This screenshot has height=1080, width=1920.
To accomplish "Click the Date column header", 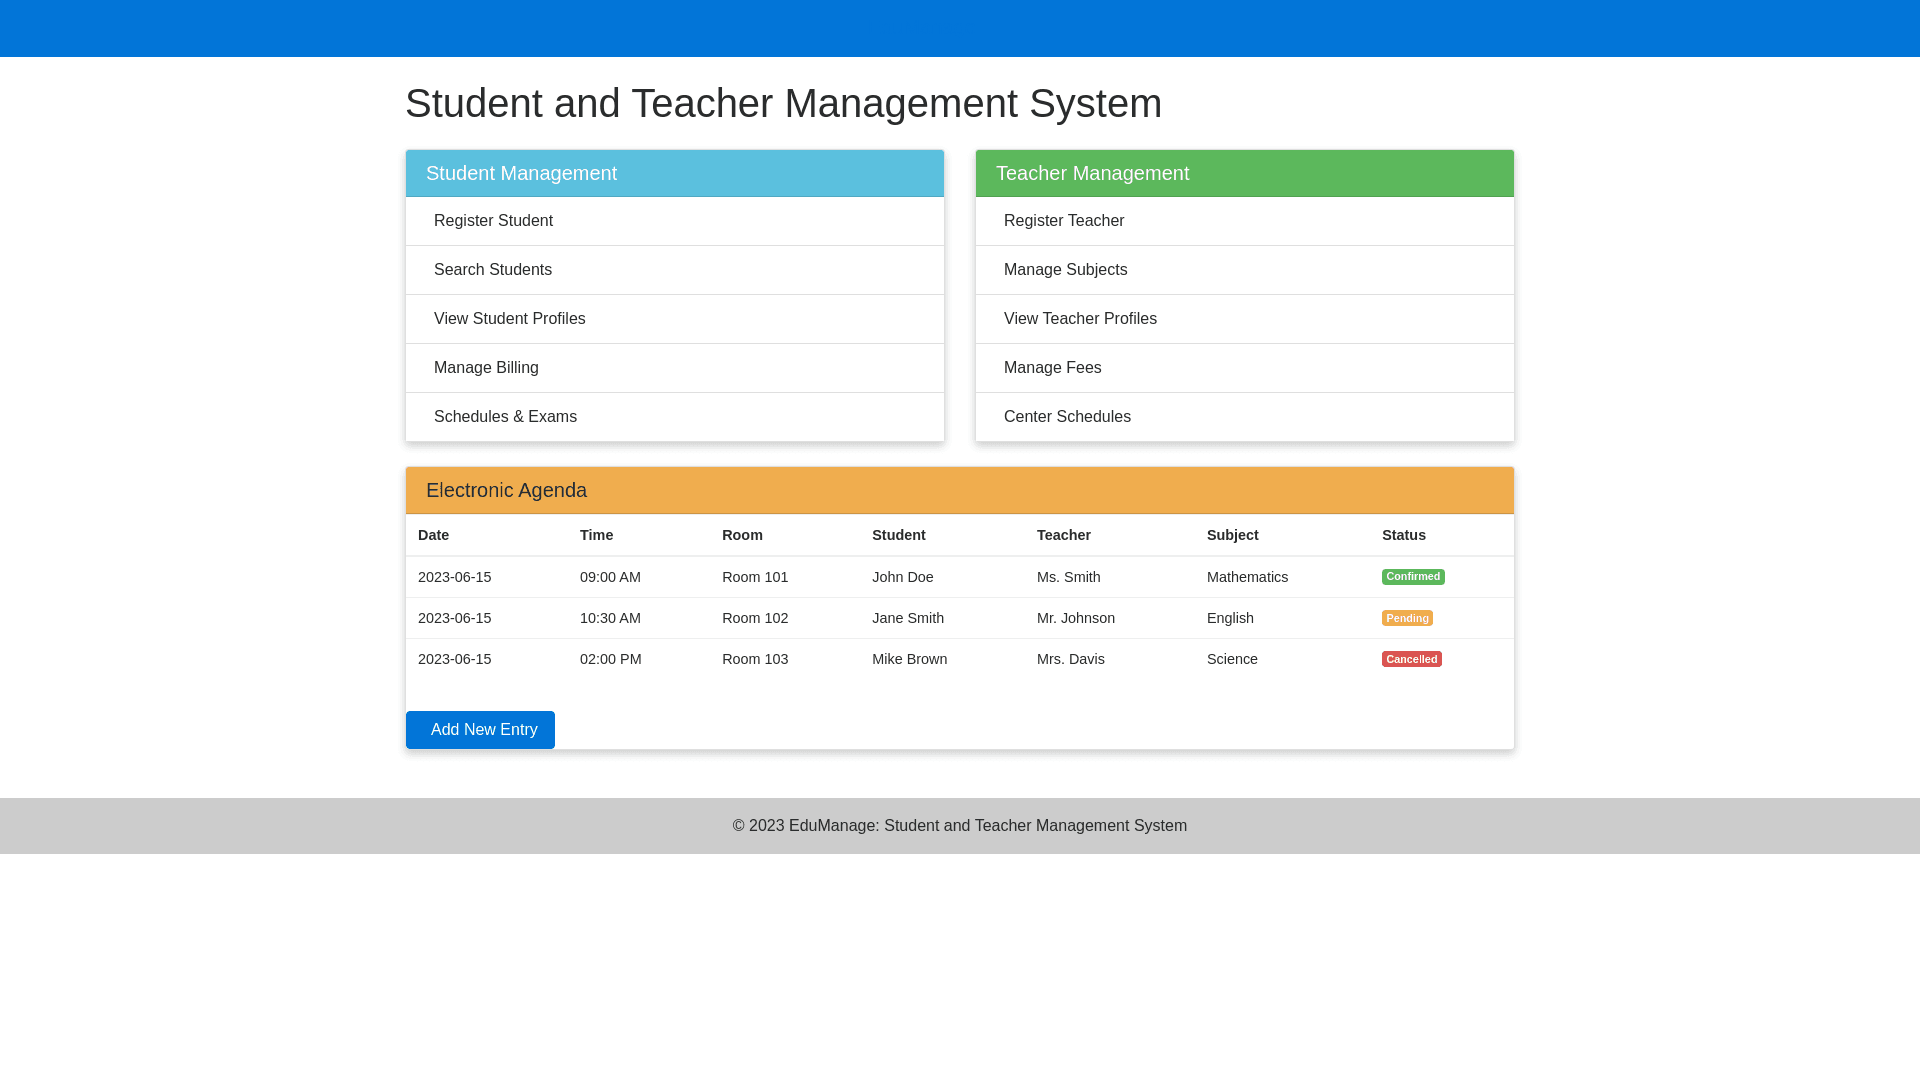I will click(433, 535).
